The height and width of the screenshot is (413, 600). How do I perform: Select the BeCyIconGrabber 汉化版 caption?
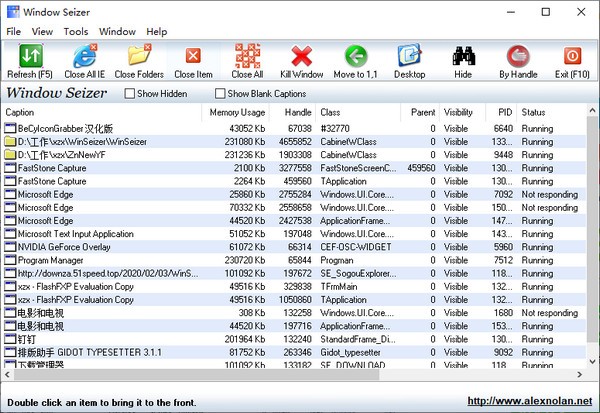(x=65, y=128)
